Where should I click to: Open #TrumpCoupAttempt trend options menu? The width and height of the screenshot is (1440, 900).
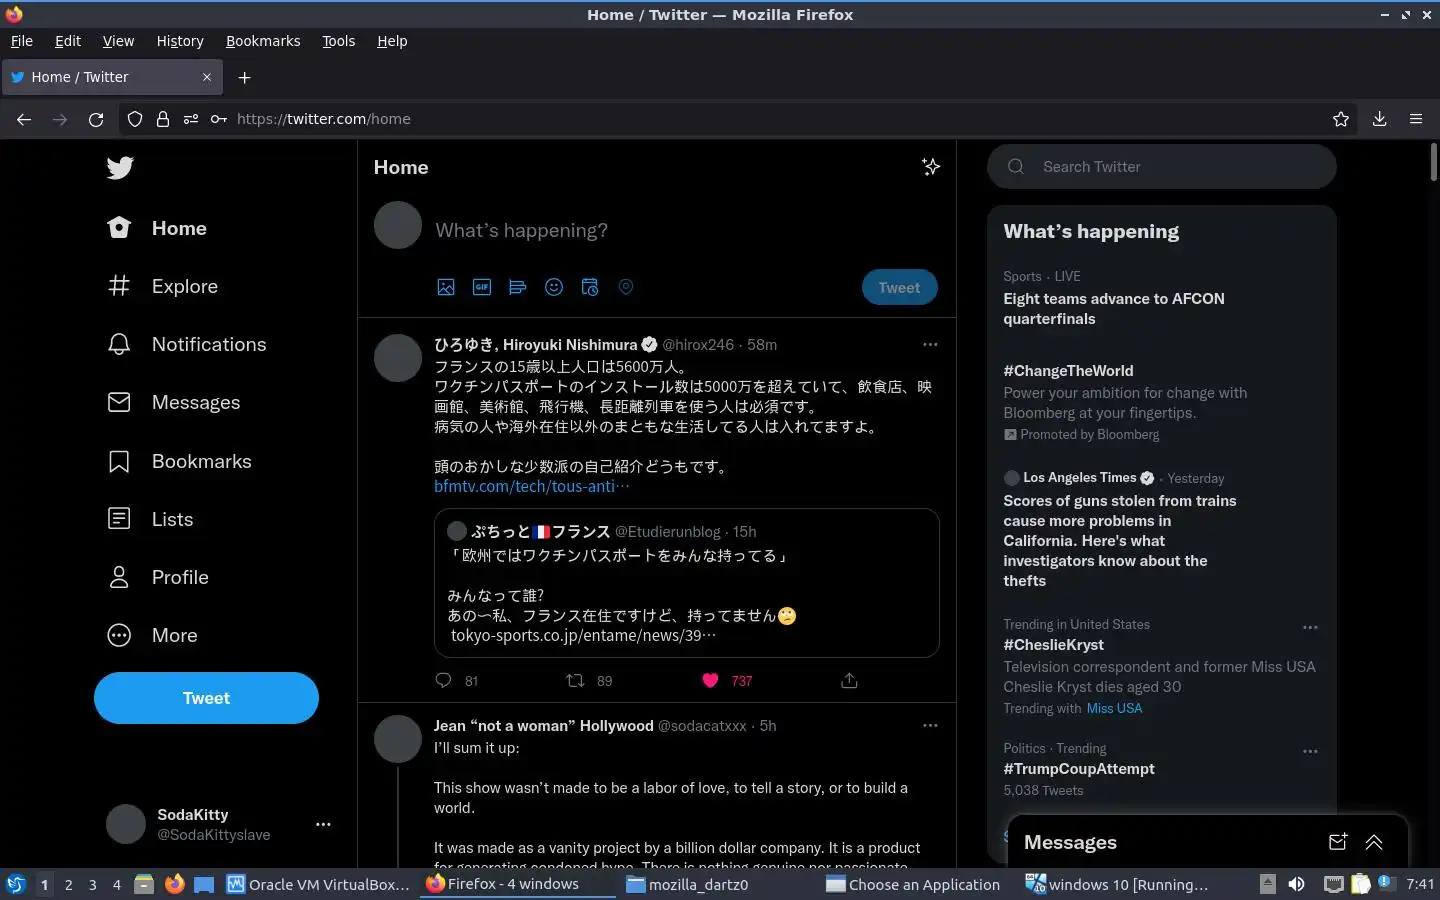point(1310,751)
